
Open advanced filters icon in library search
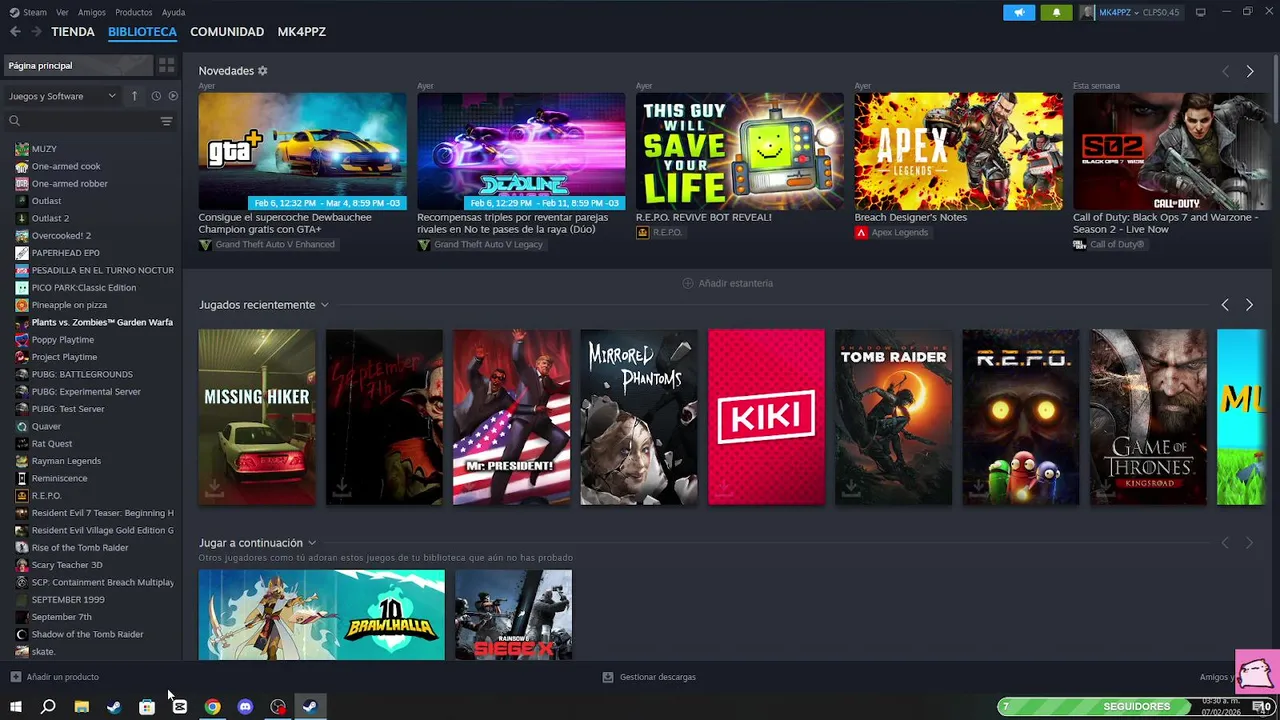(166, 121)
